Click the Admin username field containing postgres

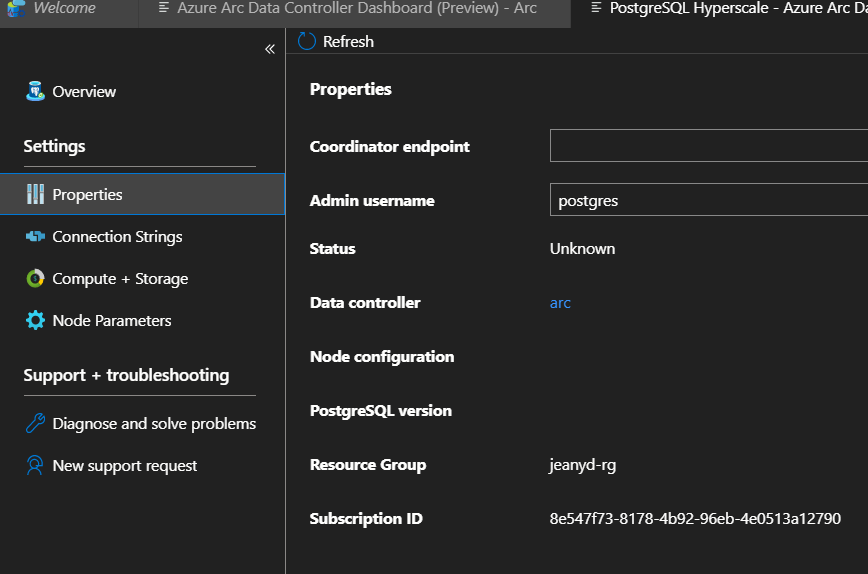709,199
